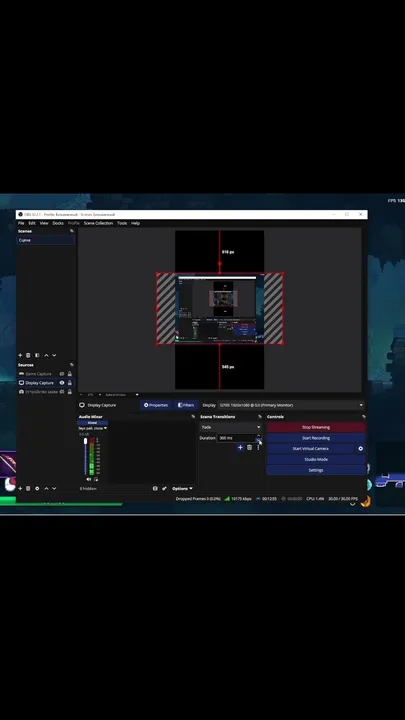
Task: Move source down in Sources toolbar
Action: tap(54, 489)
